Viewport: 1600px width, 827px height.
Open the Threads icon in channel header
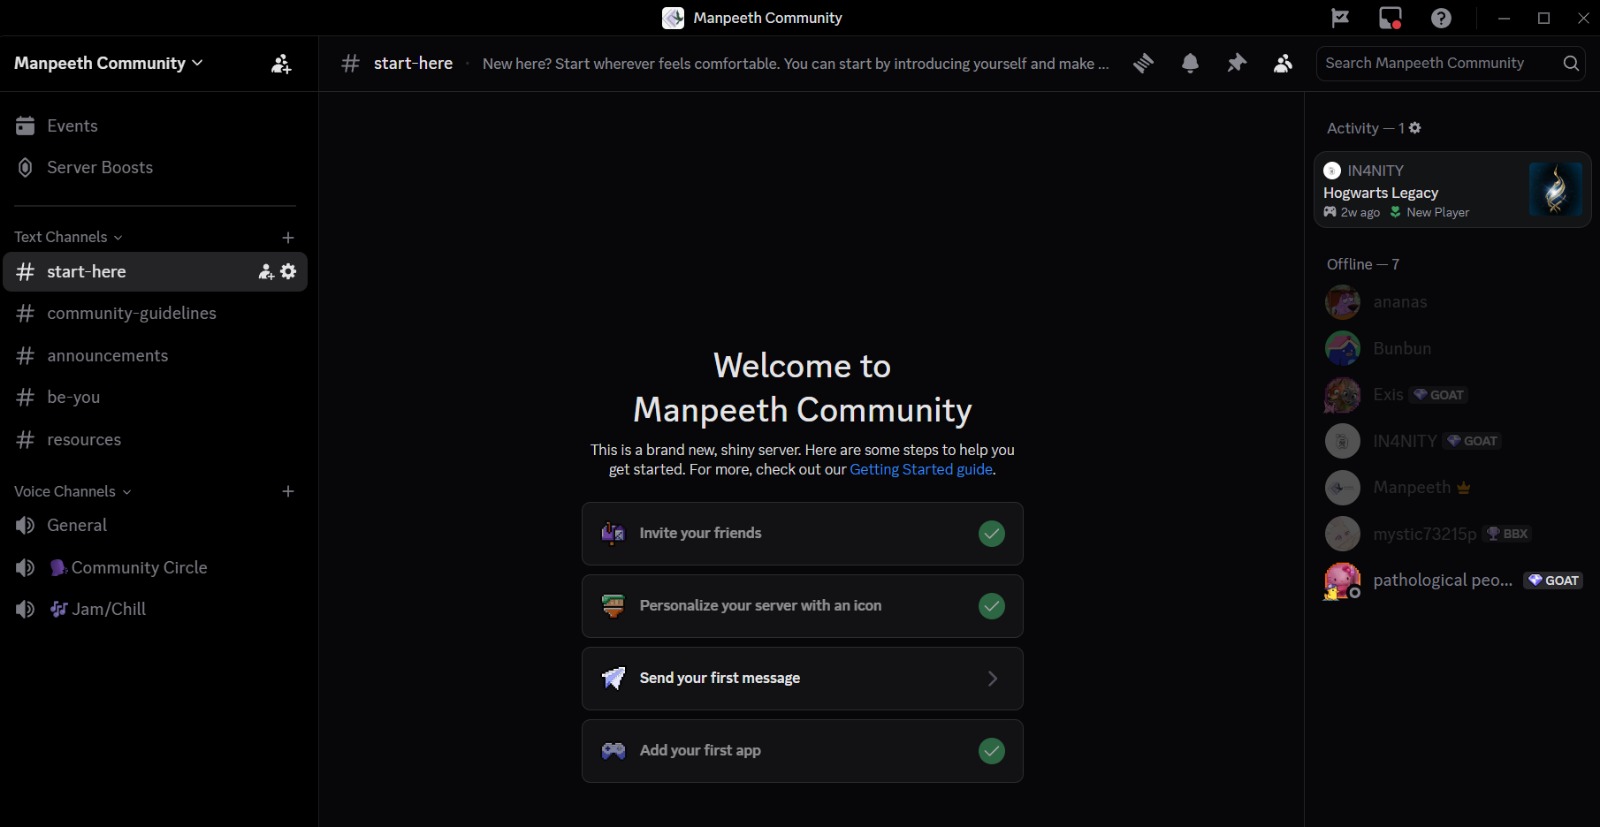click(x=1143, y=63)
